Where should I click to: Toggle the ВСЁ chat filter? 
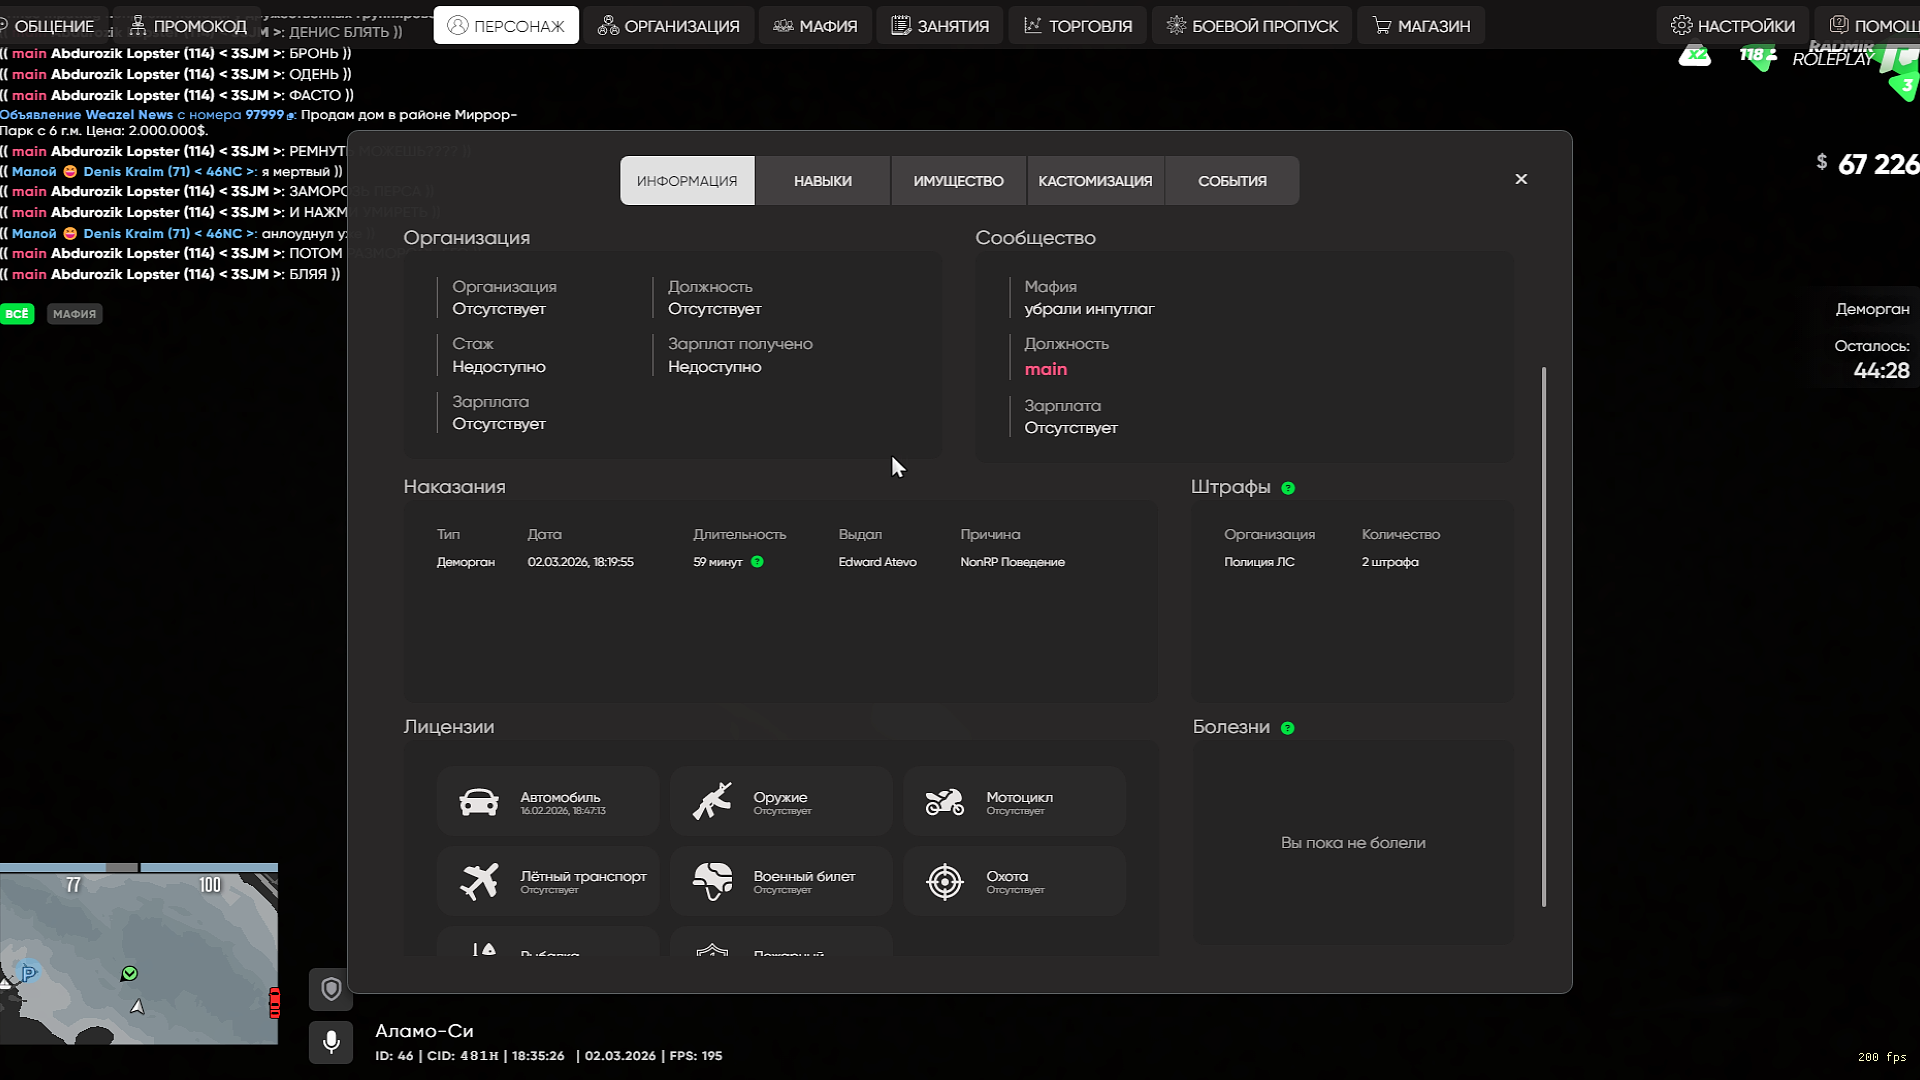[x=17, y=314]
